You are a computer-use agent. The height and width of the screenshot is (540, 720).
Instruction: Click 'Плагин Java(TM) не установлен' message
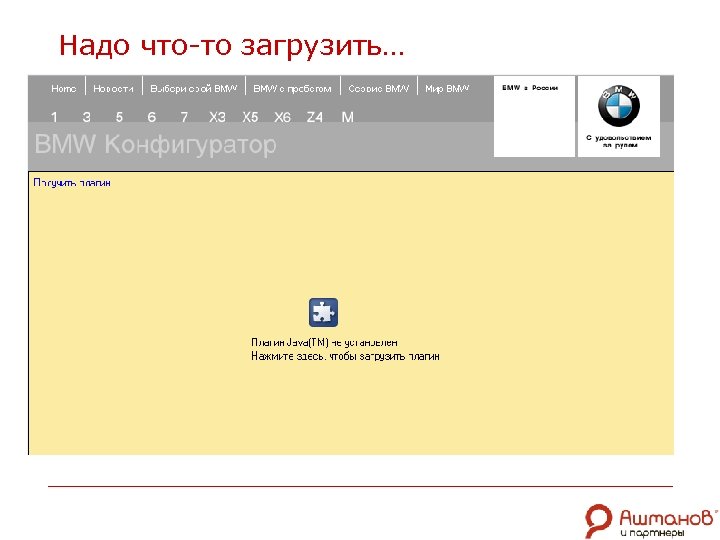tap(324, 343)
